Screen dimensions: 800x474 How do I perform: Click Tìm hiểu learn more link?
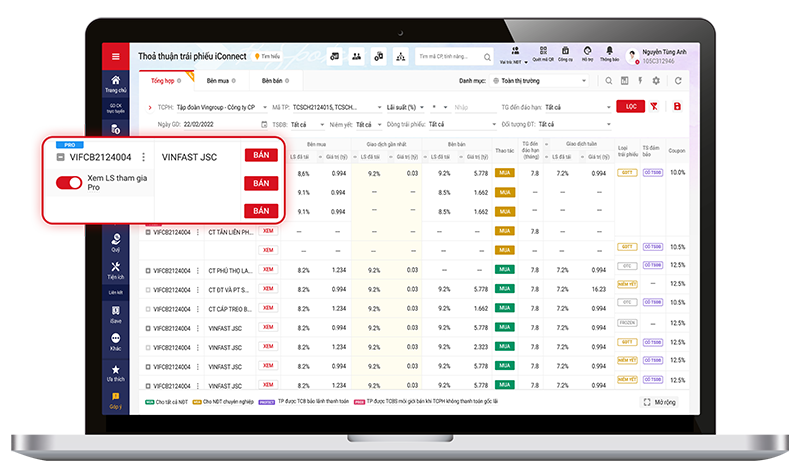click(268, 56)
